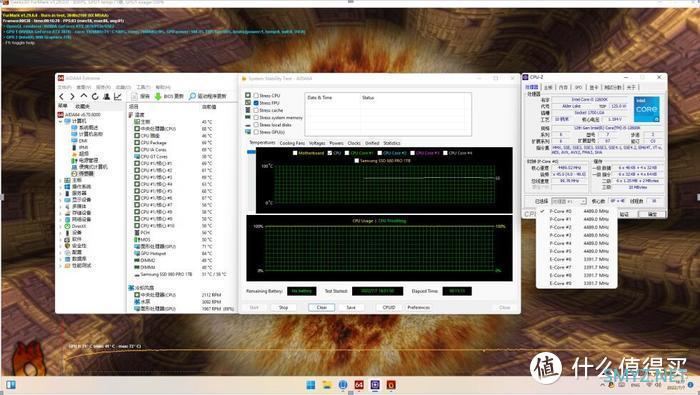
Task: Switch to the Voltages tab
Action: (x=317, y=143)
